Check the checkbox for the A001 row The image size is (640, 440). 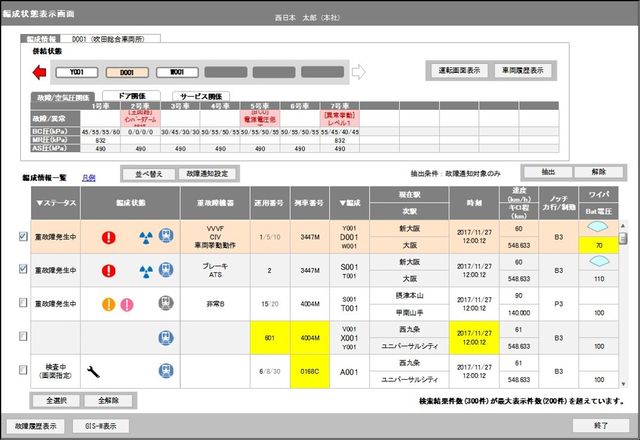23,369
